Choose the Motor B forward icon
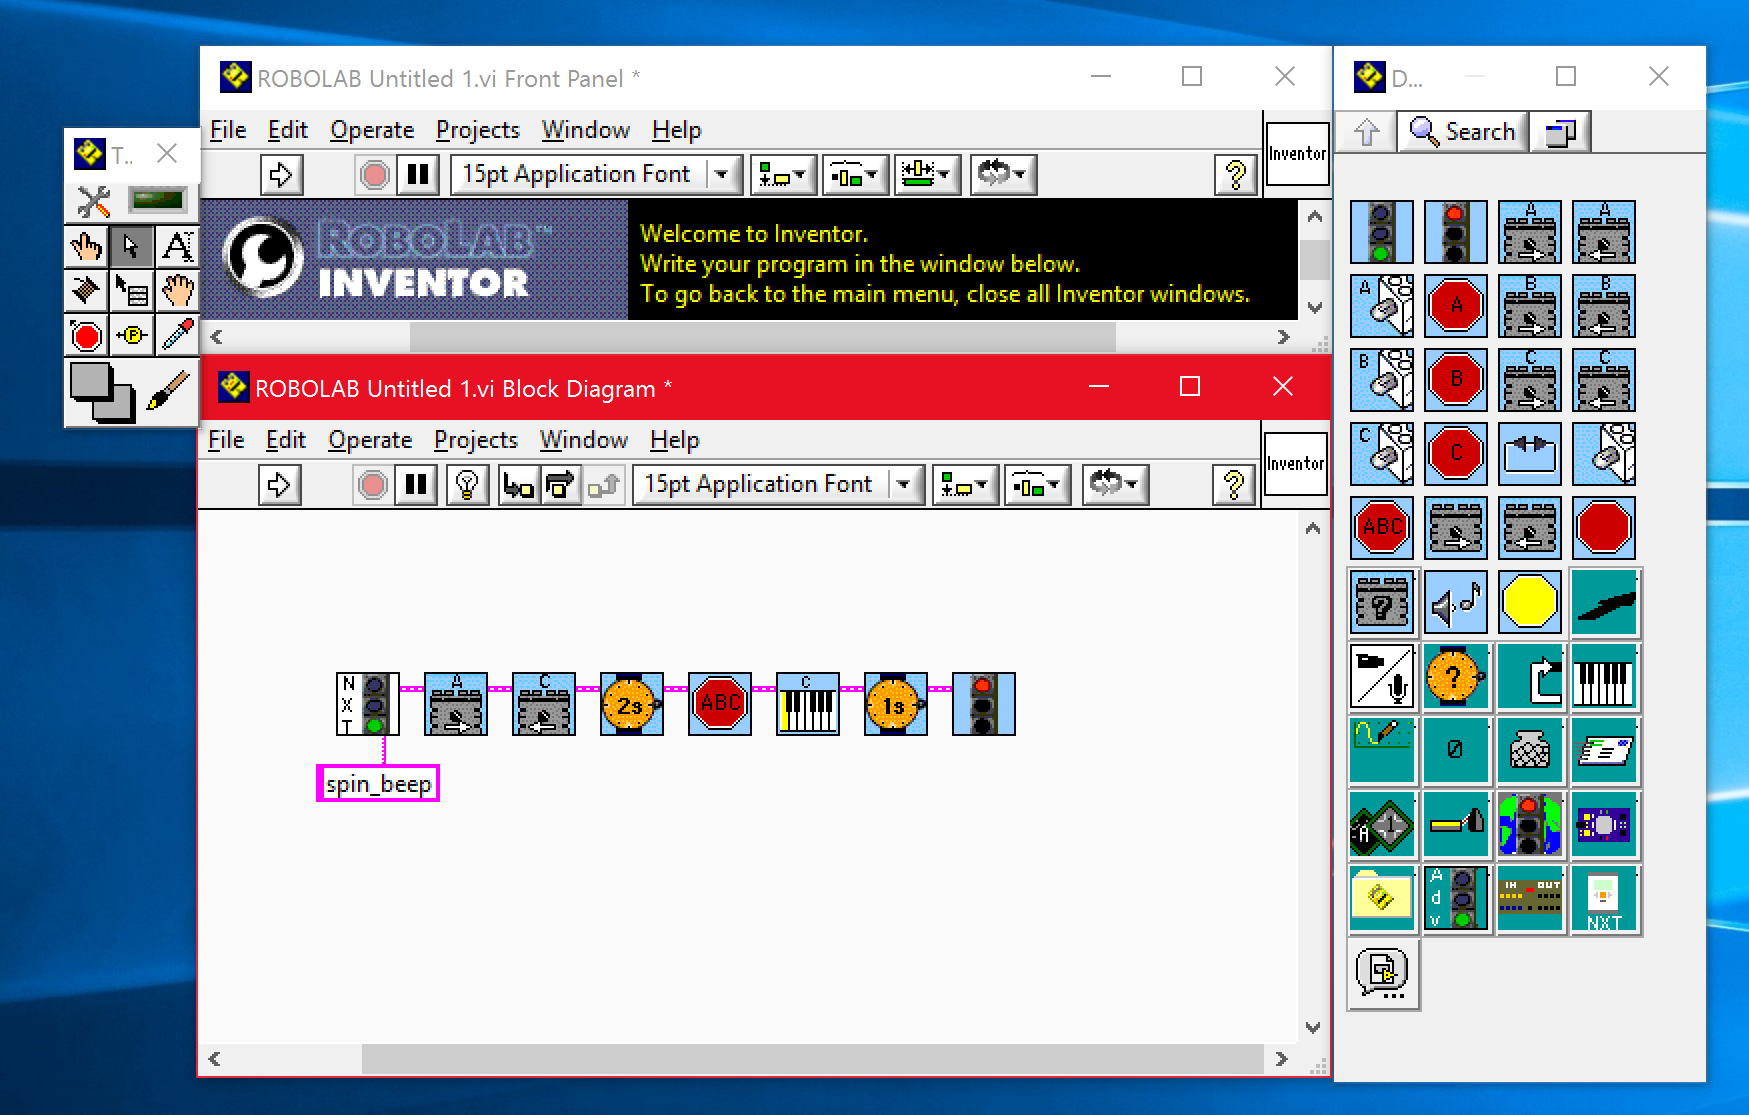 coord(1529,305)
